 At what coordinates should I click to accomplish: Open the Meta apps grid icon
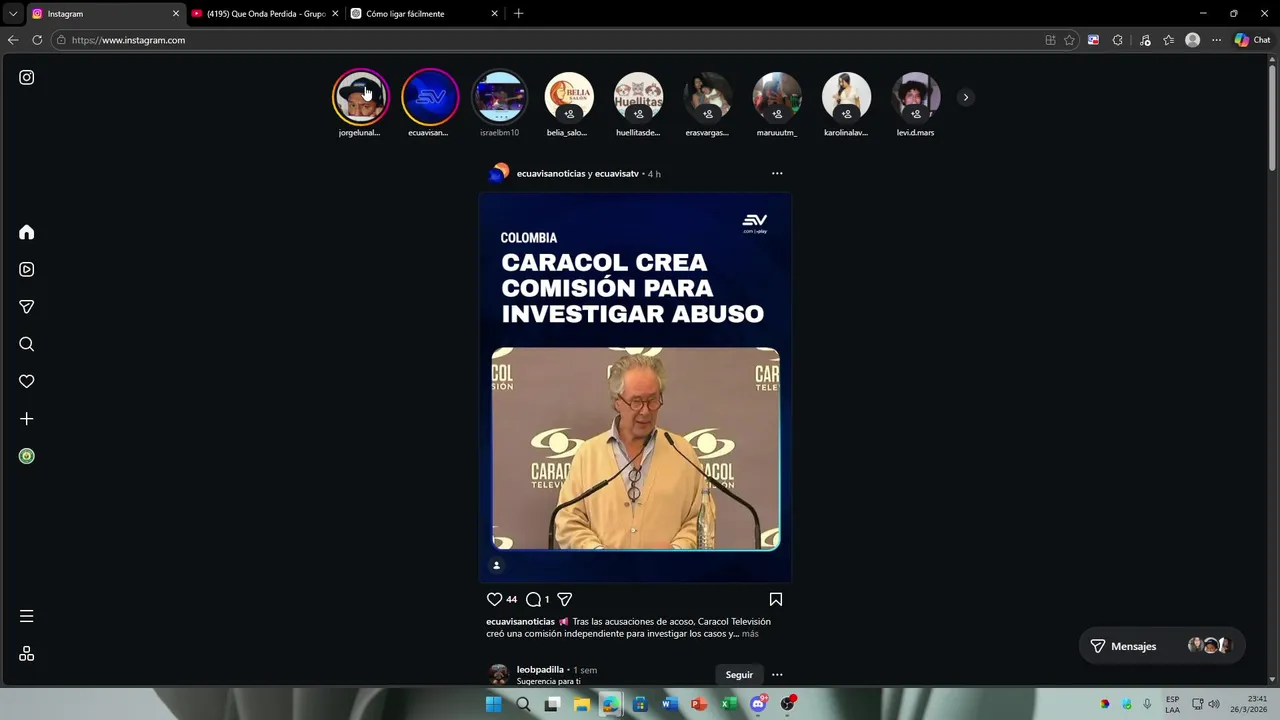[27, 654]
